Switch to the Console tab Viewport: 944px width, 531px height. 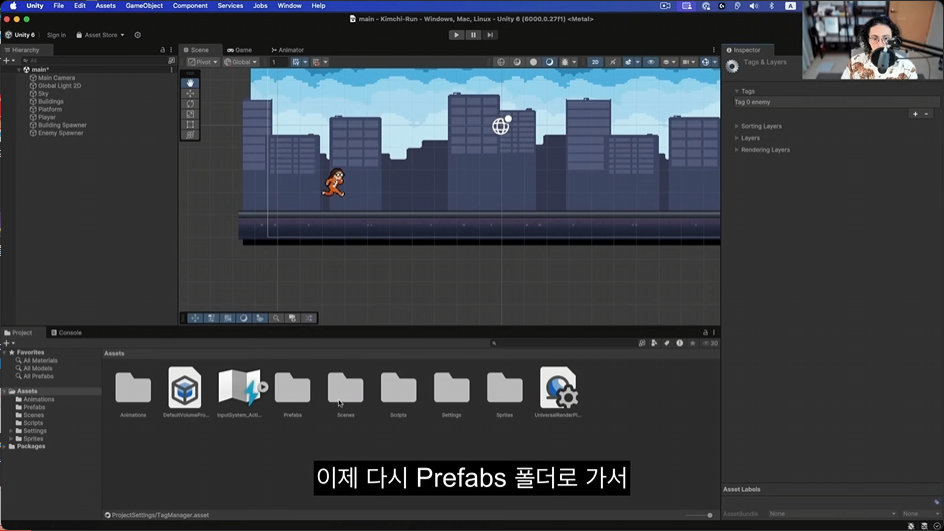(66, 332)
